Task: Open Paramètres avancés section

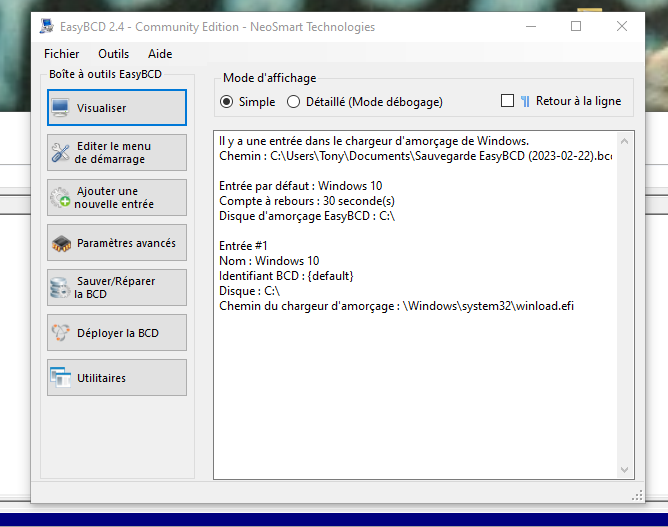Action: pyautogui.click(x=117, y=242)
